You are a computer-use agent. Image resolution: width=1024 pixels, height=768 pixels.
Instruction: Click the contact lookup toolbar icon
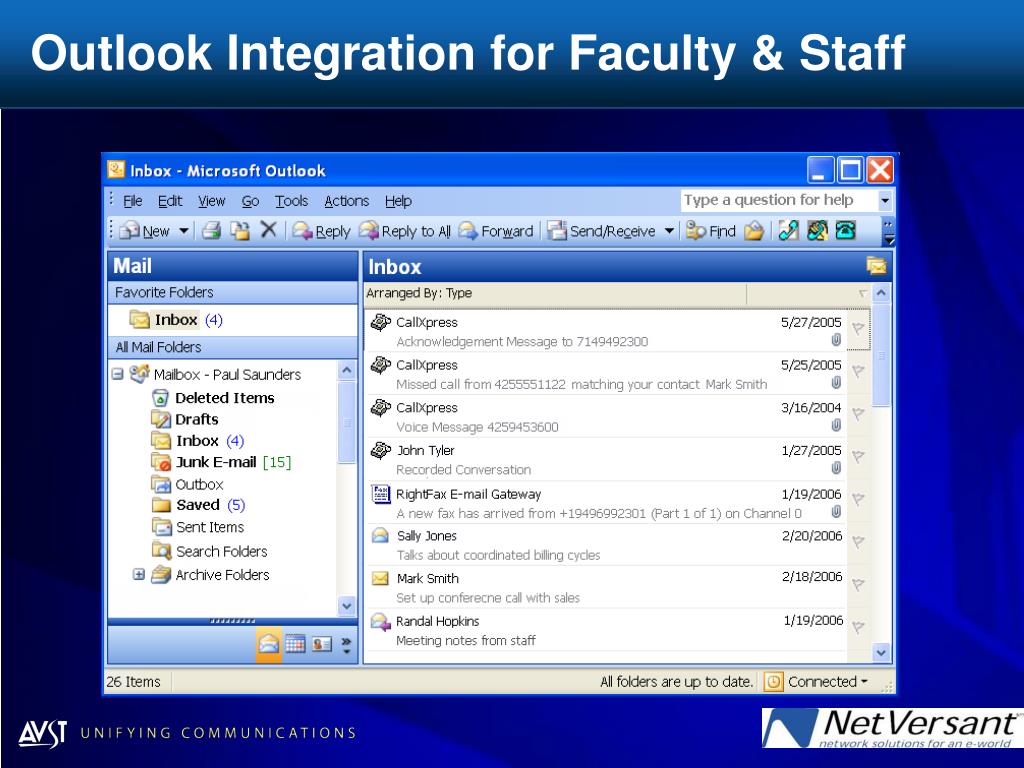pos(817,231)
